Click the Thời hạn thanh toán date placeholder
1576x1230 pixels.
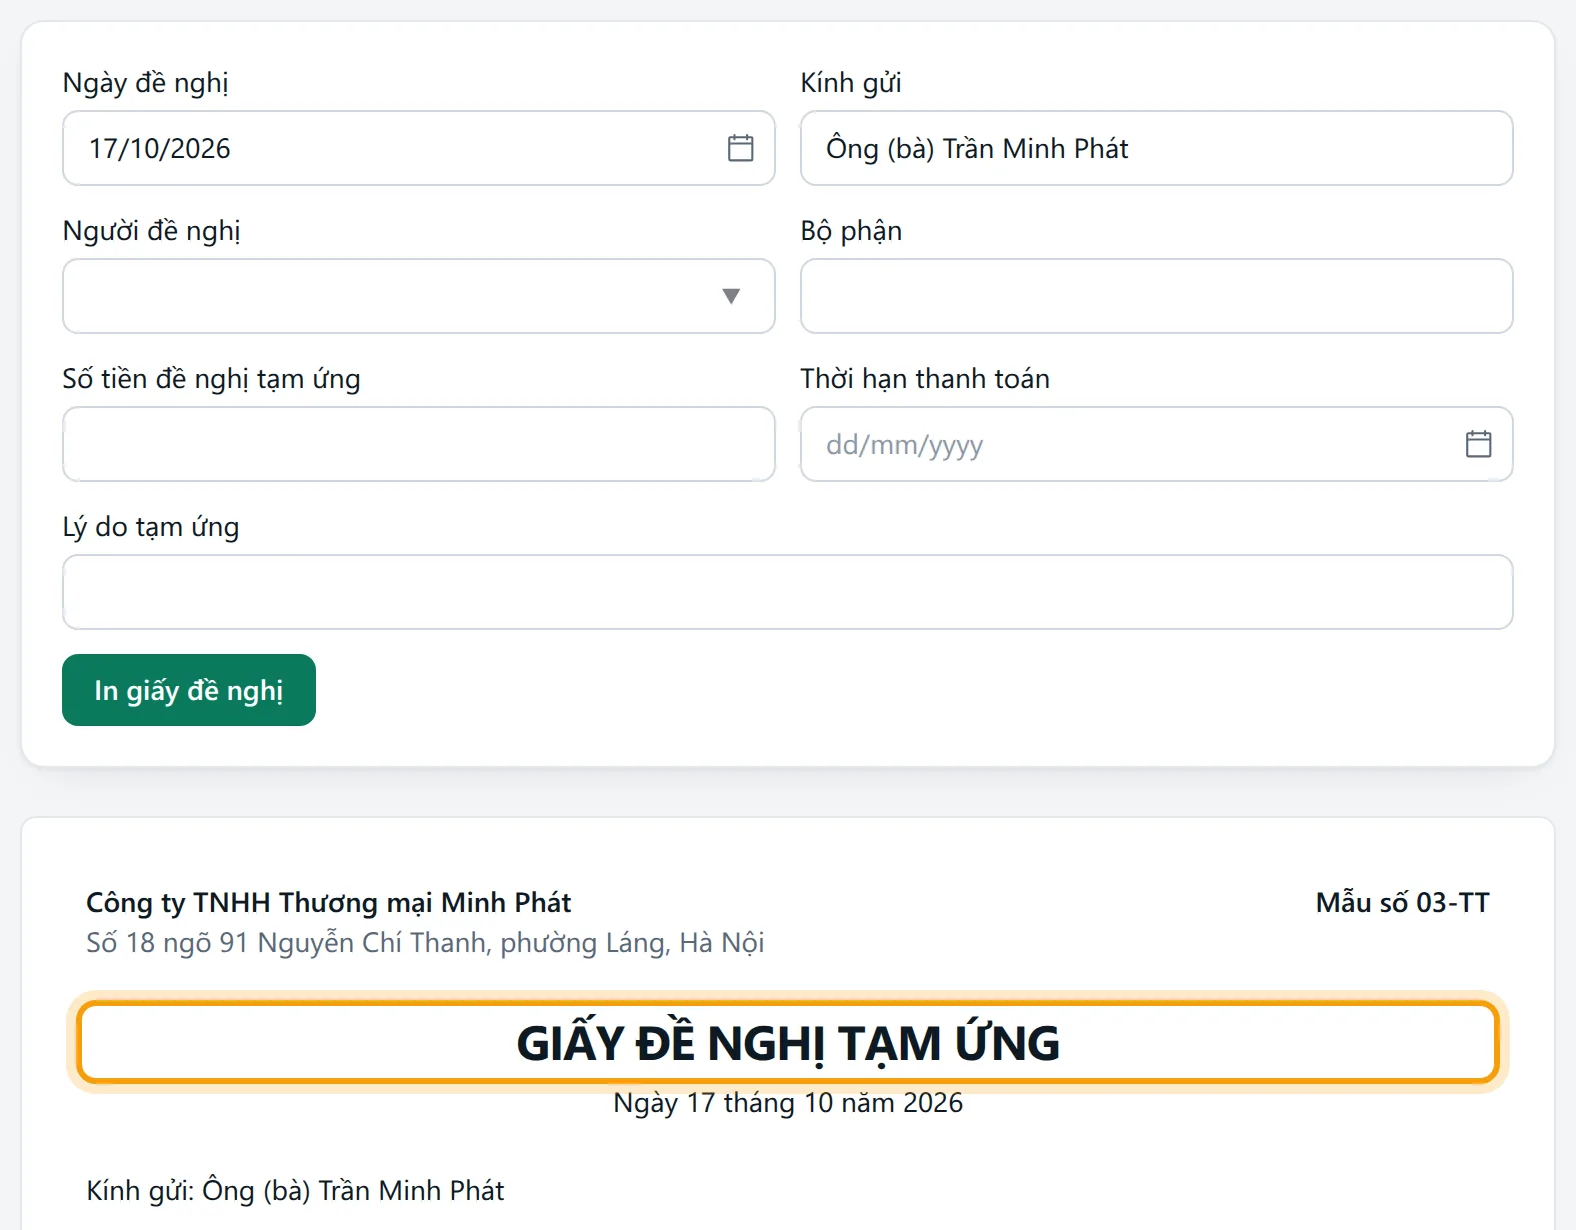click(904, 445)
